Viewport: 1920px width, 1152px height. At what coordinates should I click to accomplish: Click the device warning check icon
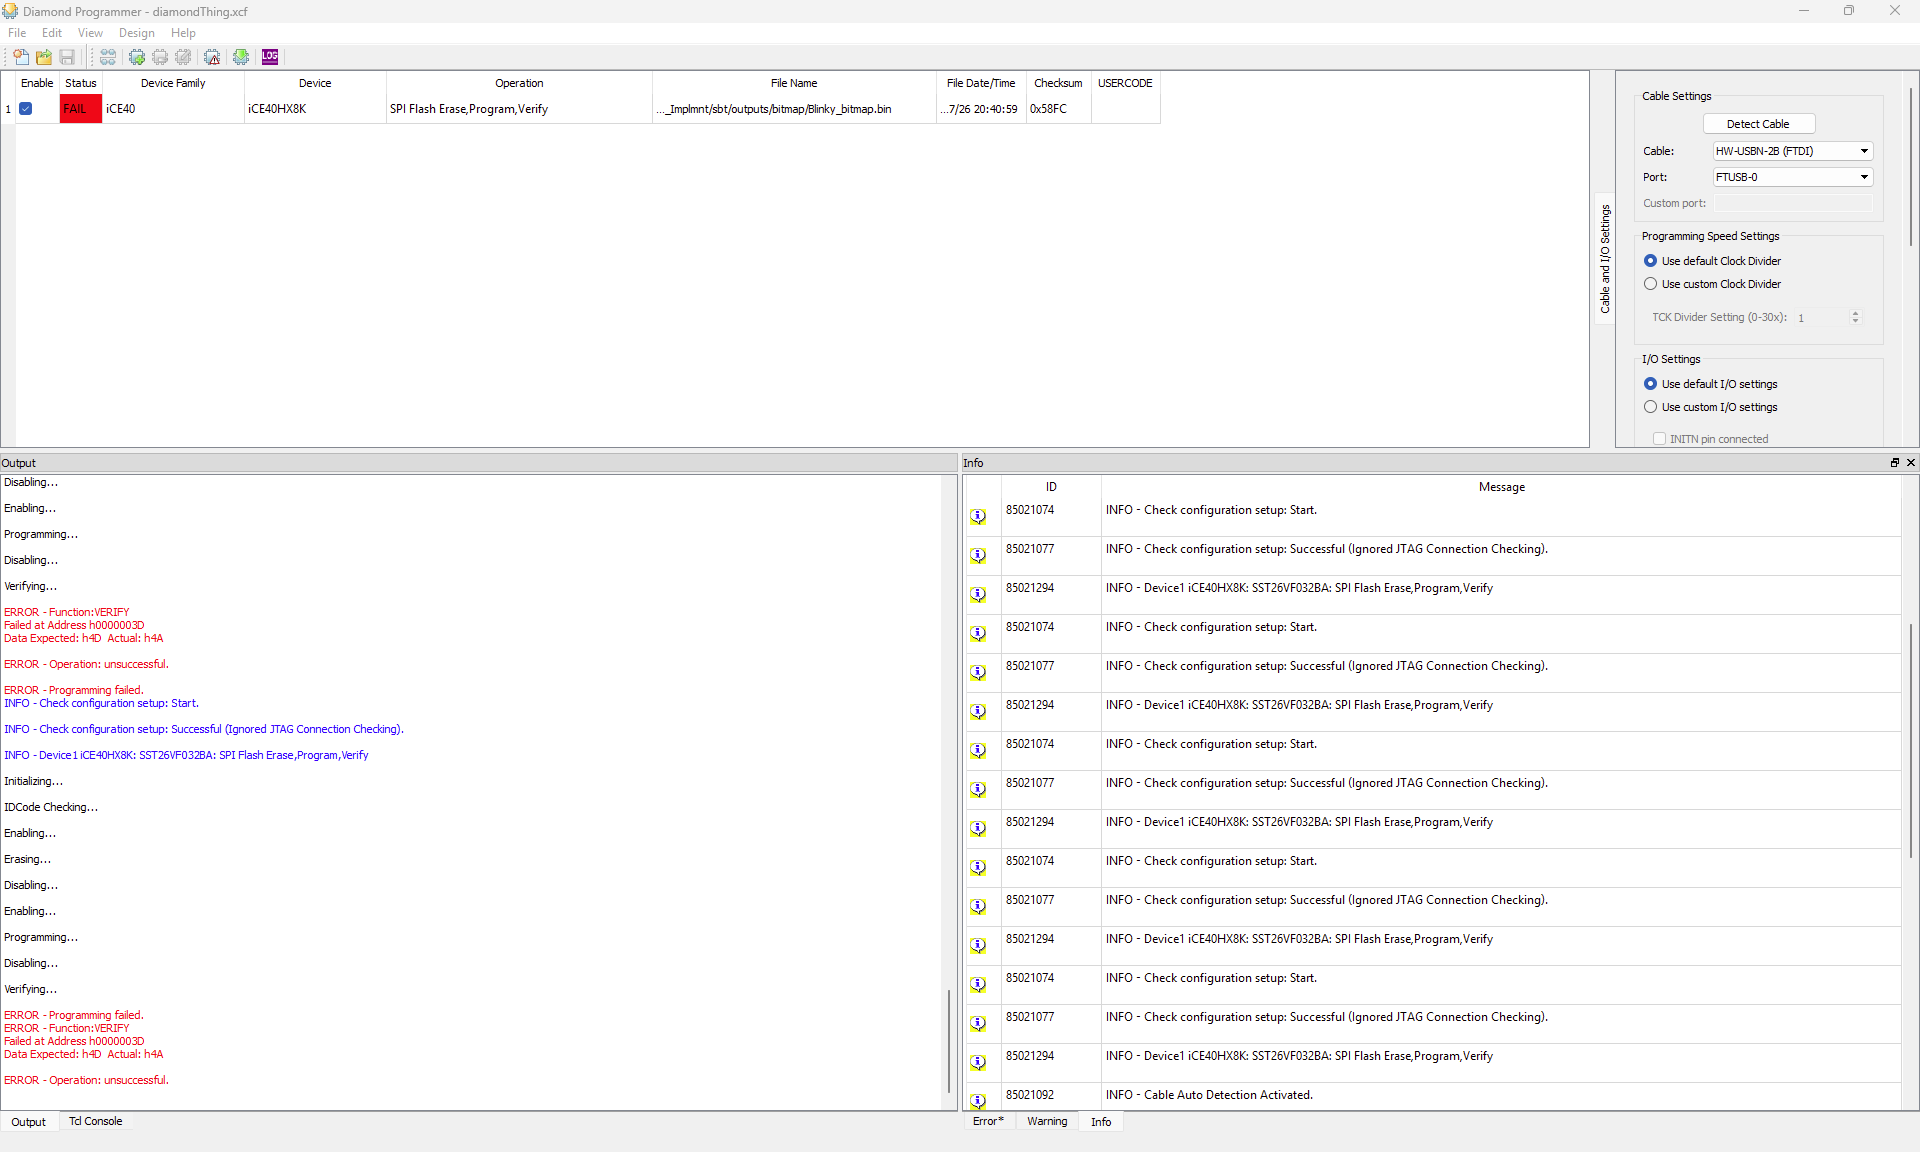(x=212, y=57)
